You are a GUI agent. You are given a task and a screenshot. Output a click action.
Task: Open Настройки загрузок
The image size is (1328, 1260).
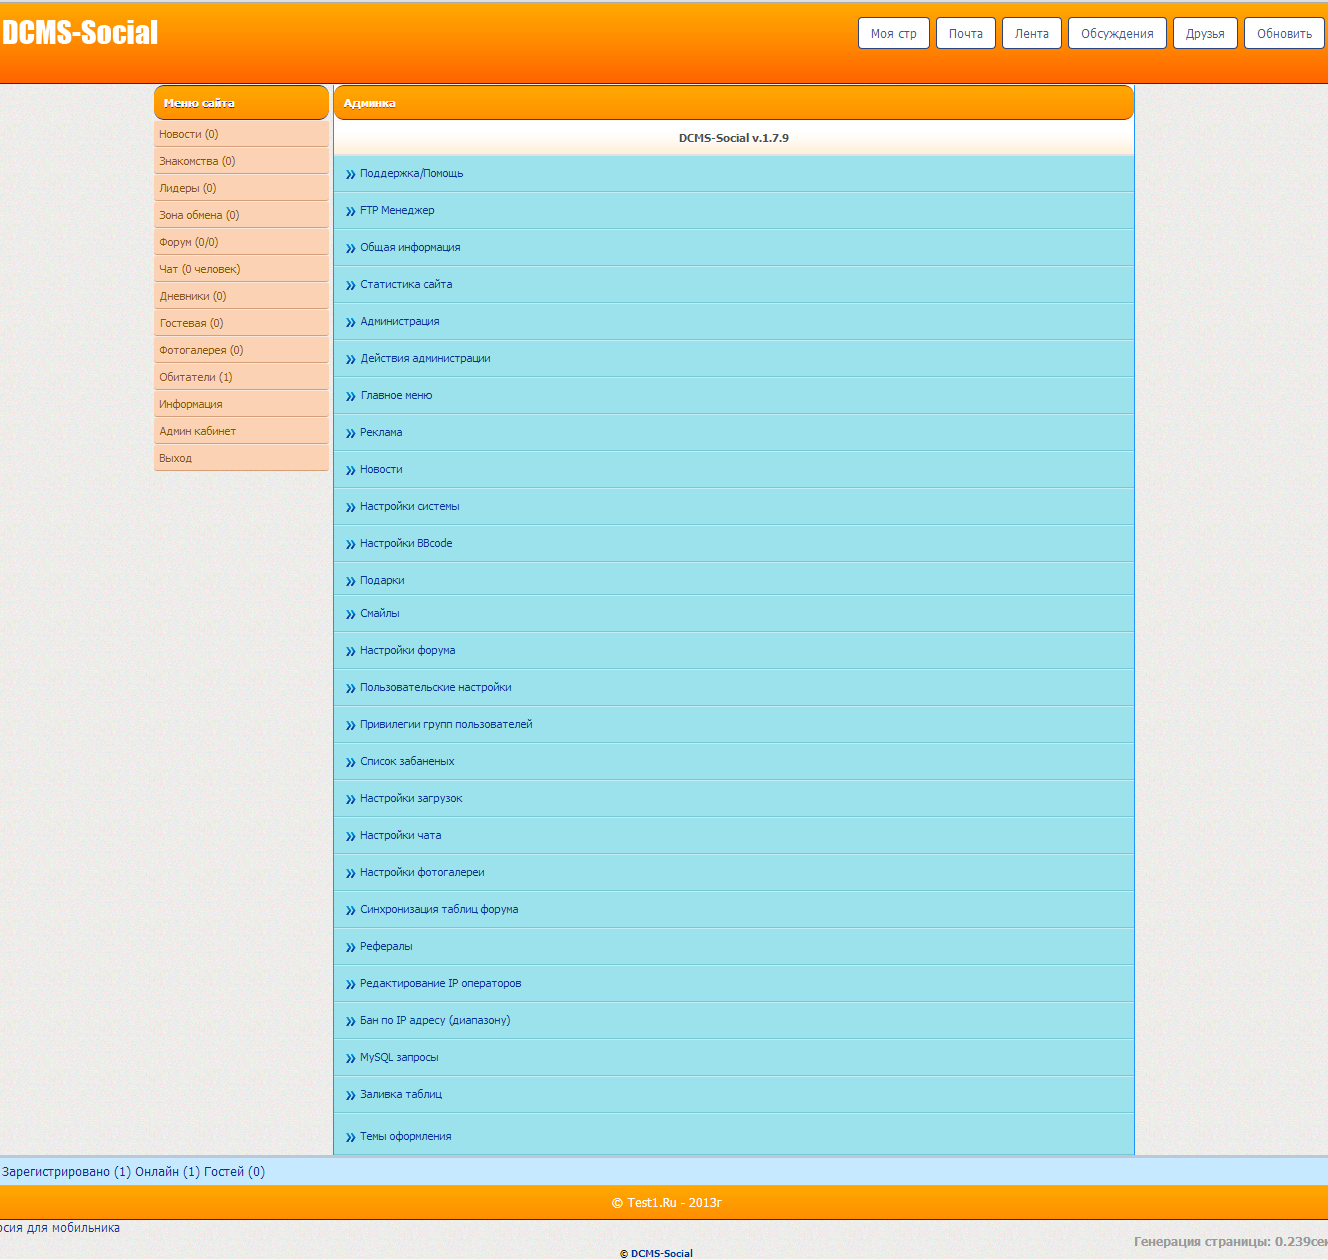click(x=411, y=798)
